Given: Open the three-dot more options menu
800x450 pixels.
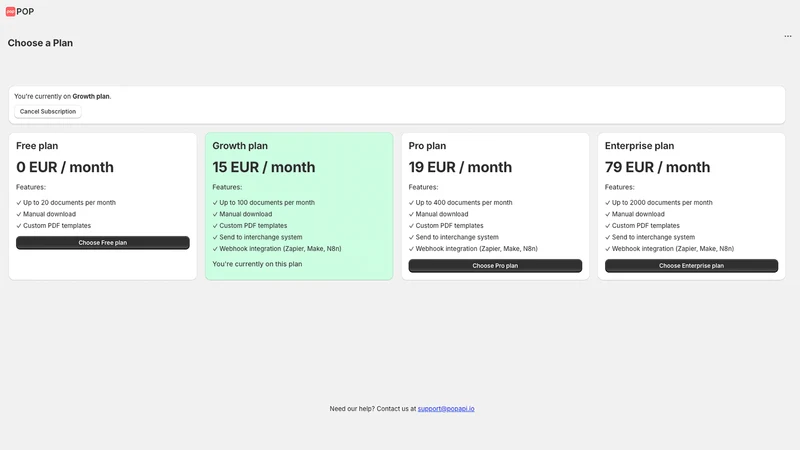Looking at the screenshot, I should pyautogui.click(x=788, y=36).
